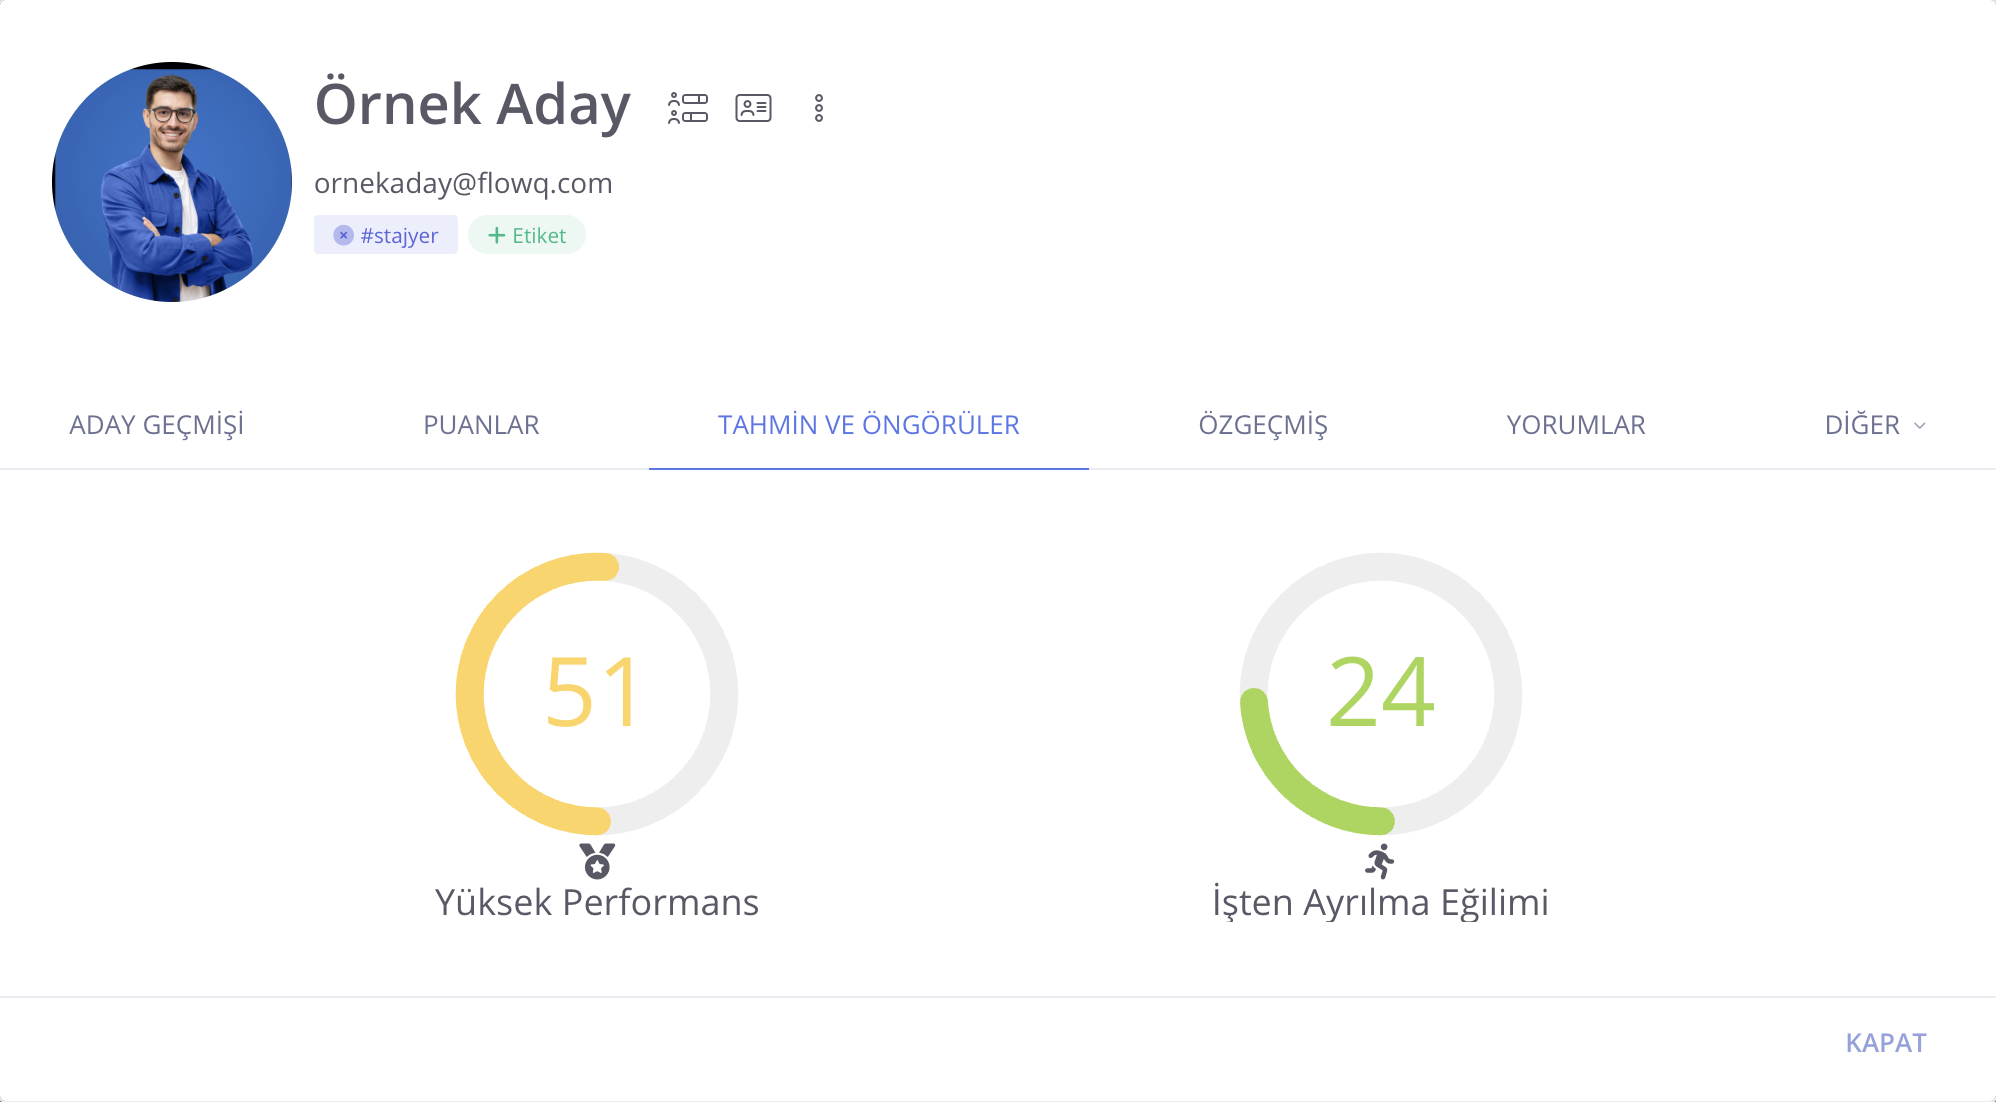Screen dimensions: 1996x1102
Task: Select the TAHMİN VE ÖNGÖRÜLER tab
Action: (x=868, y=425)
